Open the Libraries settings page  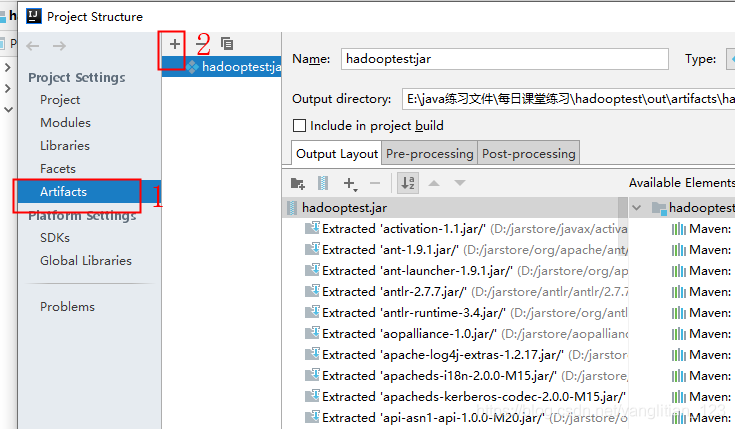65,146
